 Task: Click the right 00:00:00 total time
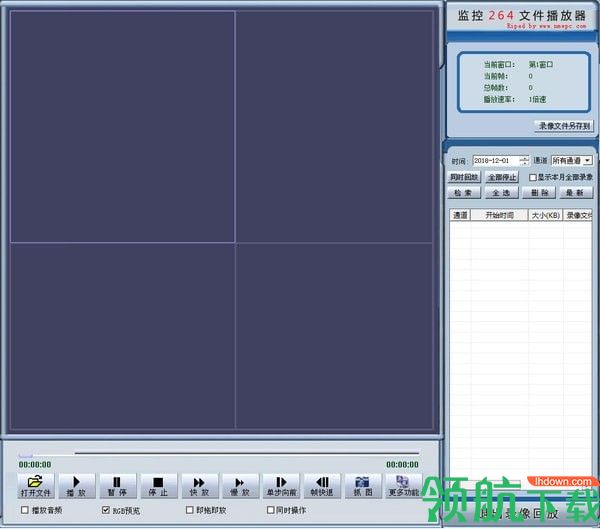(402, 465)
